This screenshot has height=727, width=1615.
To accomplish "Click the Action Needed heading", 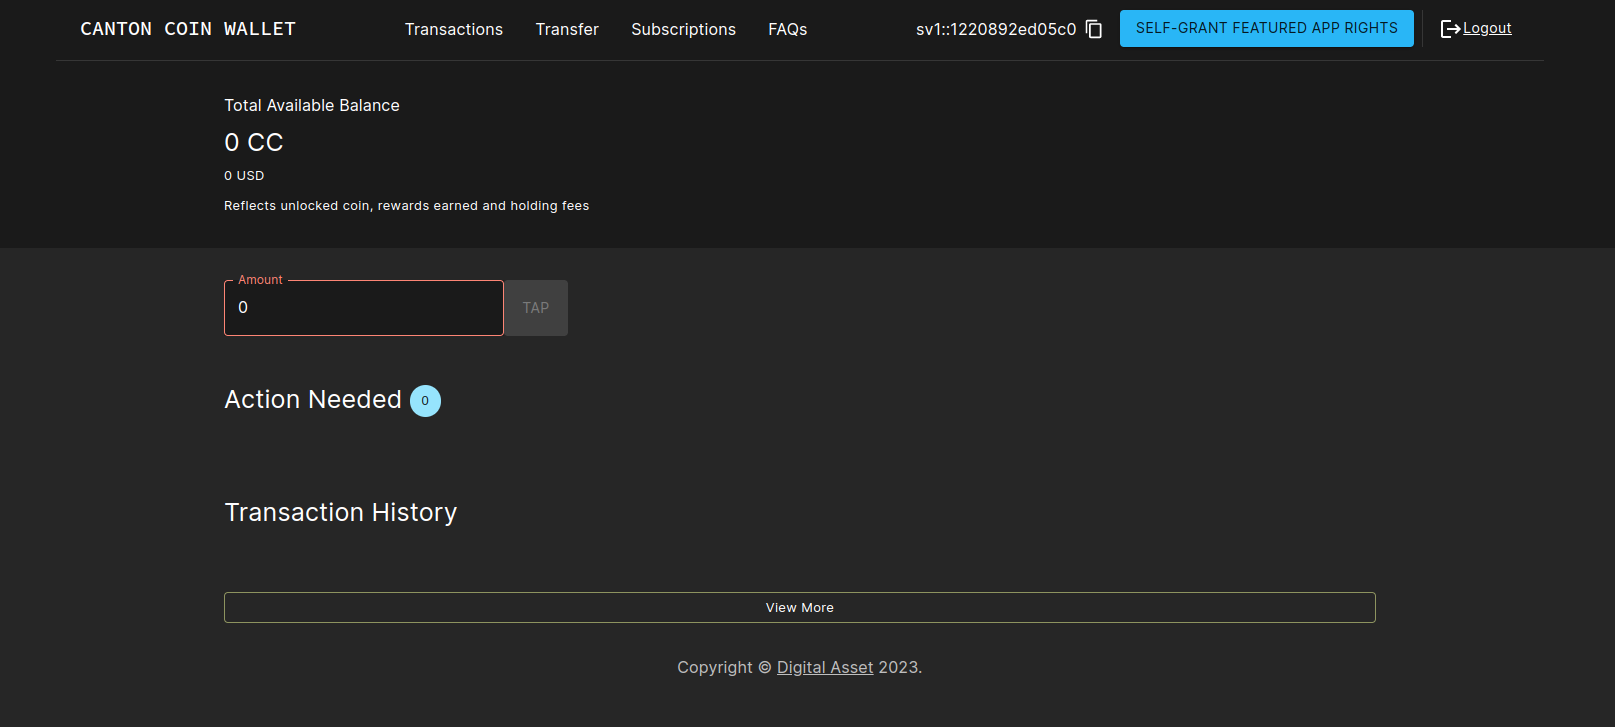I will [x=312, y=399].
